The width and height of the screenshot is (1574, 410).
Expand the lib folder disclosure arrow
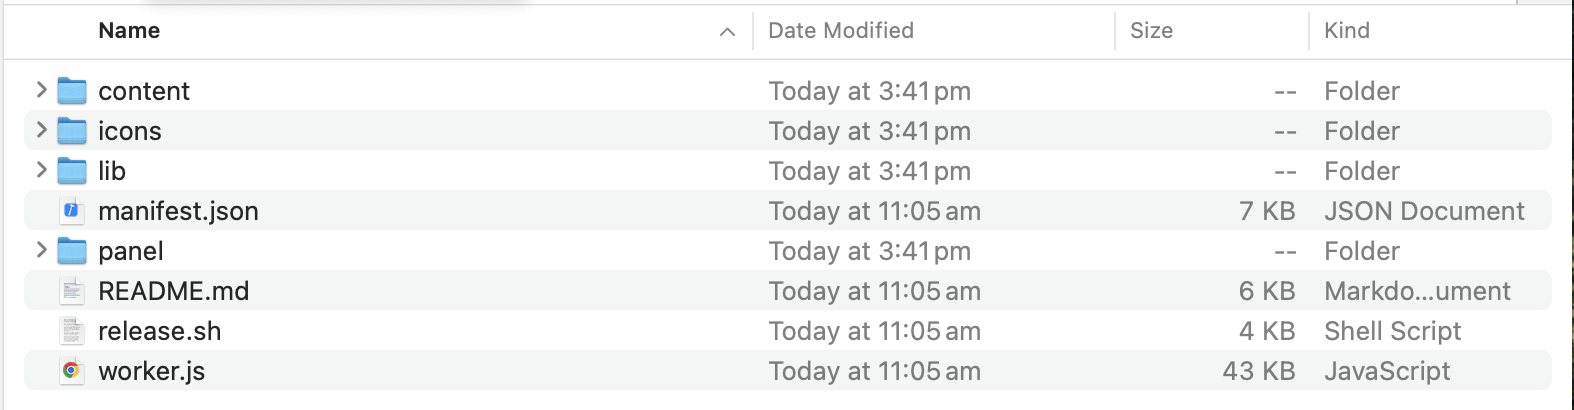coord(41,170)
